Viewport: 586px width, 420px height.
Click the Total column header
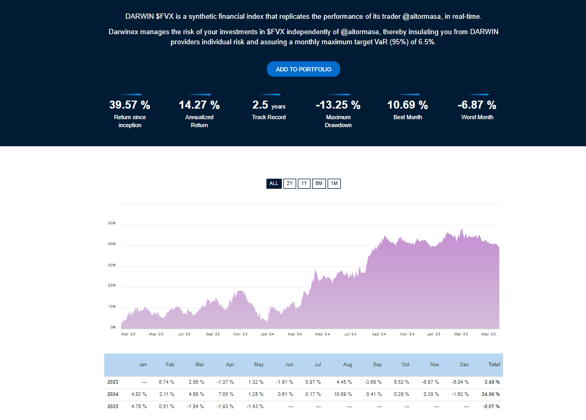pyautogui.click(x=494, y=364)
